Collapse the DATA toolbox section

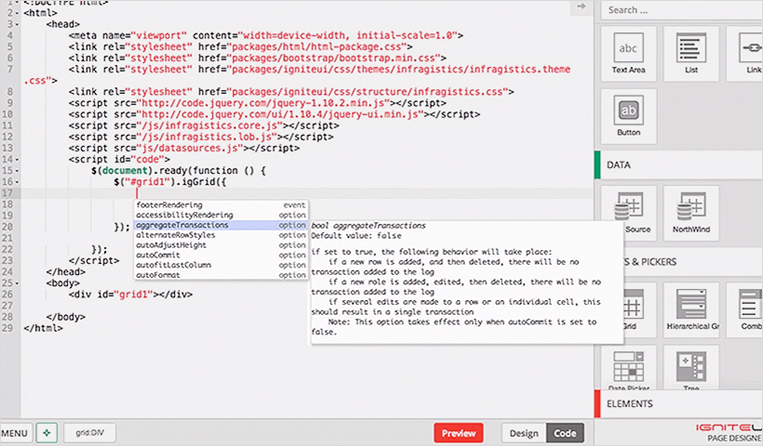click(x=680, y=164)
